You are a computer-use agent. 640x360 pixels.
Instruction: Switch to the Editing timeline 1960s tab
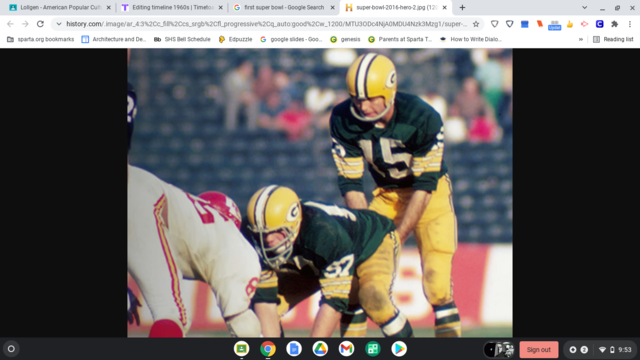click(x=171, y=7)
